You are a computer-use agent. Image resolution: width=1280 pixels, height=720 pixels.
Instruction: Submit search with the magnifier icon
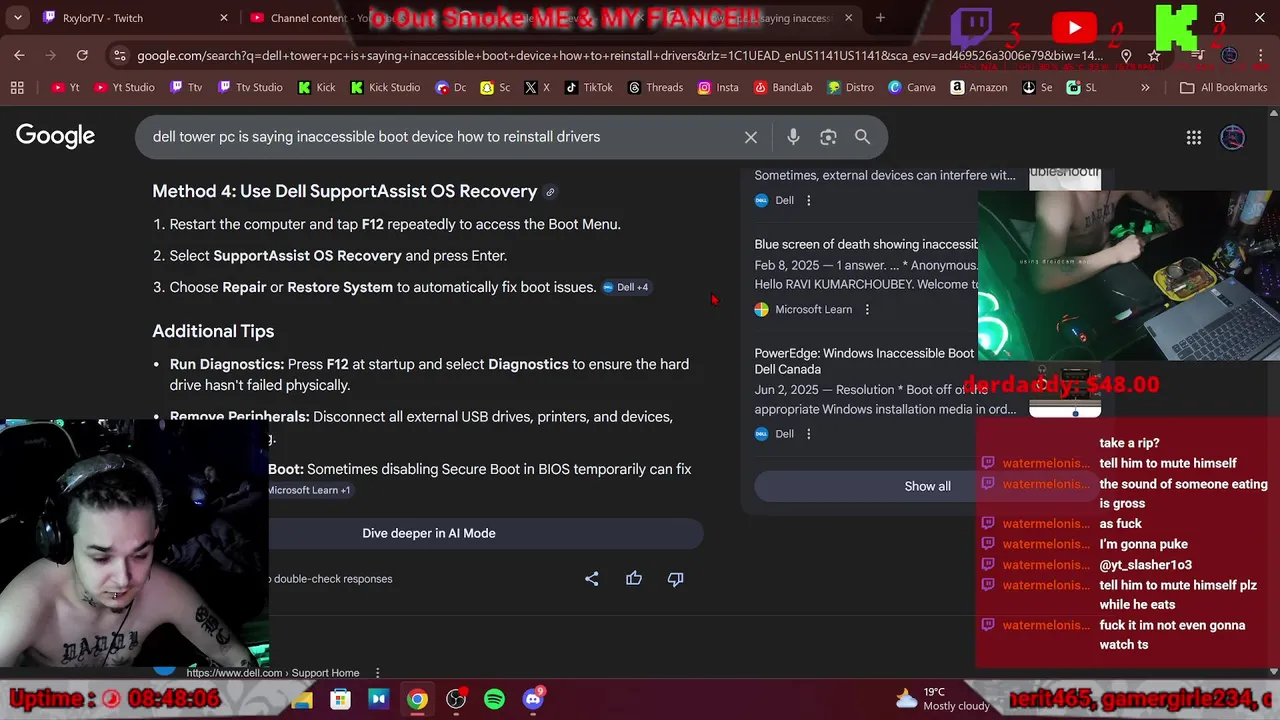pos(862,137)
